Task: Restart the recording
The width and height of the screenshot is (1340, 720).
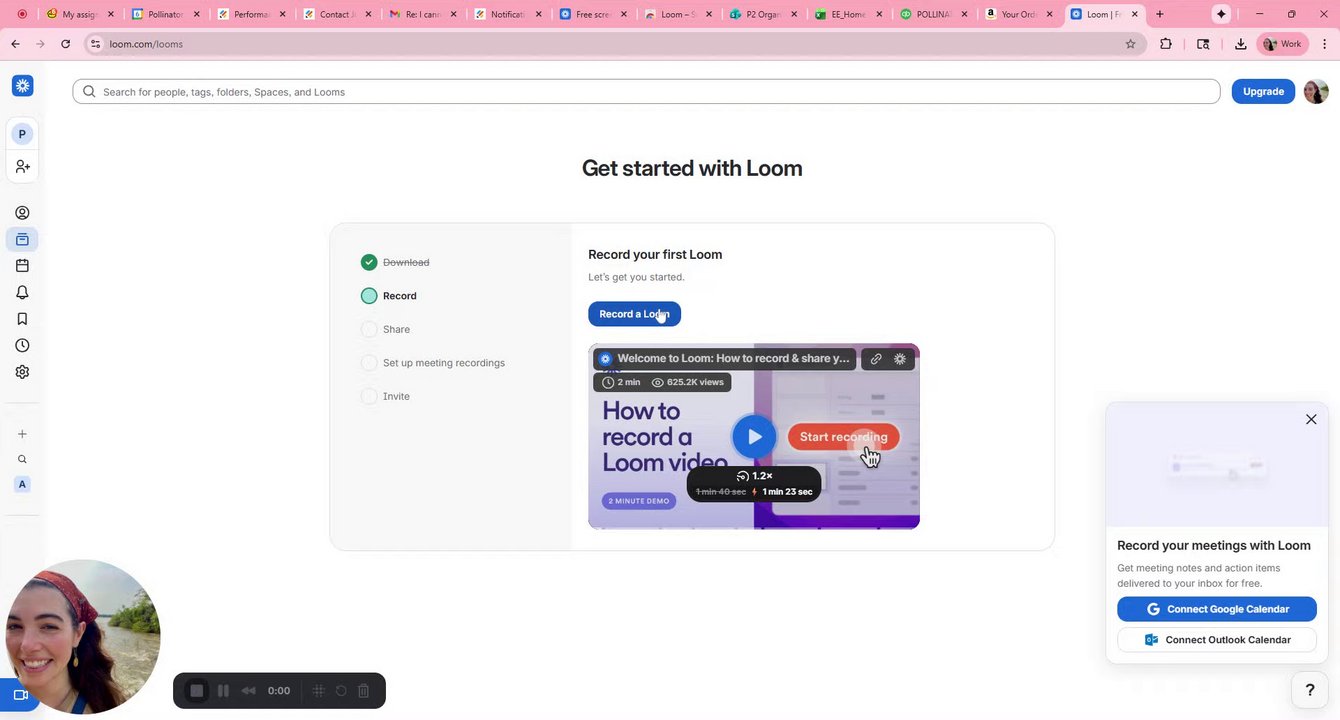Action: click(341, 691)
